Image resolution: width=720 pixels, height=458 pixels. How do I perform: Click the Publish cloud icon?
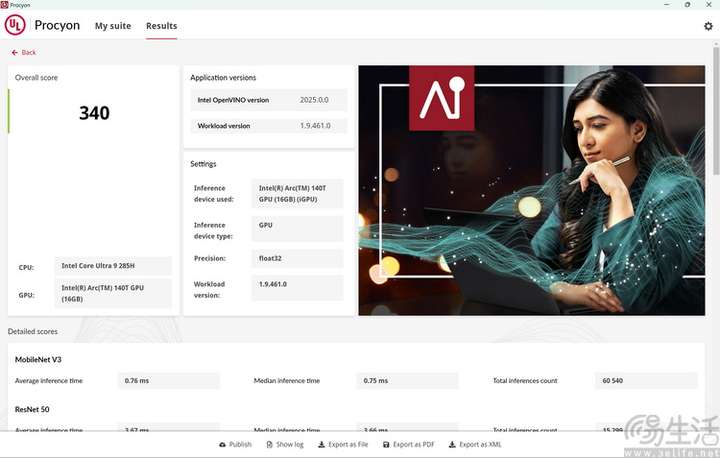click(222, 445)
